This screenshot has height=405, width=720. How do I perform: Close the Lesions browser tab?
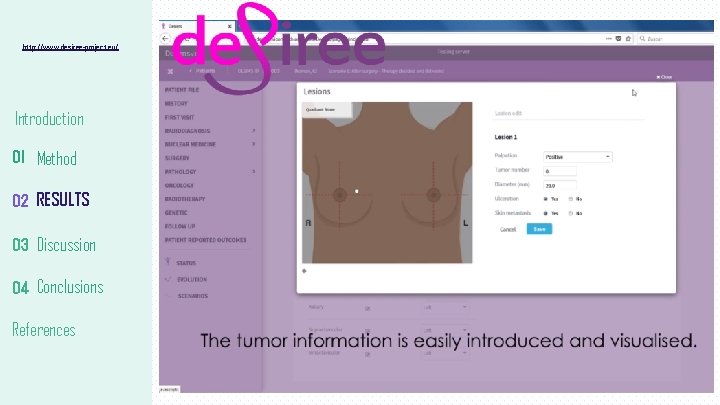coord(230,26)
